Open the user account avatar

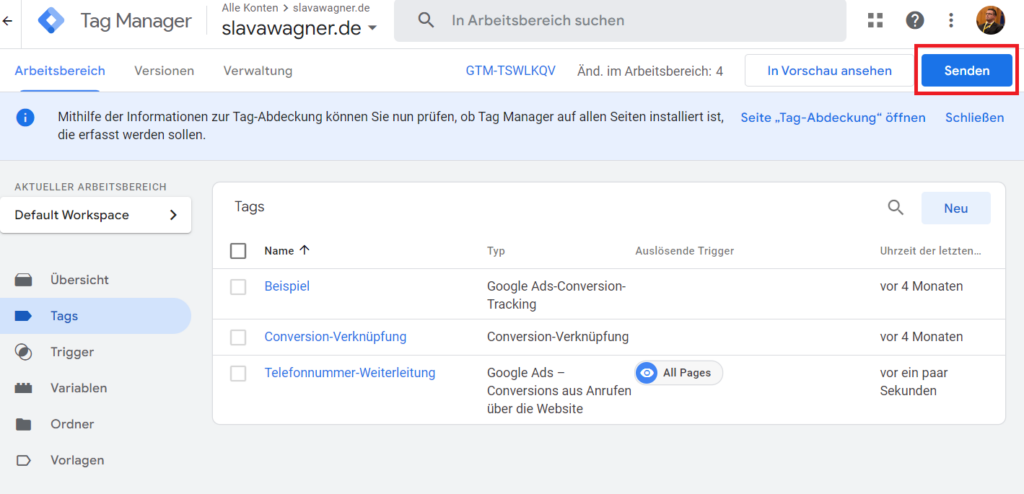[x=990, y=20]
